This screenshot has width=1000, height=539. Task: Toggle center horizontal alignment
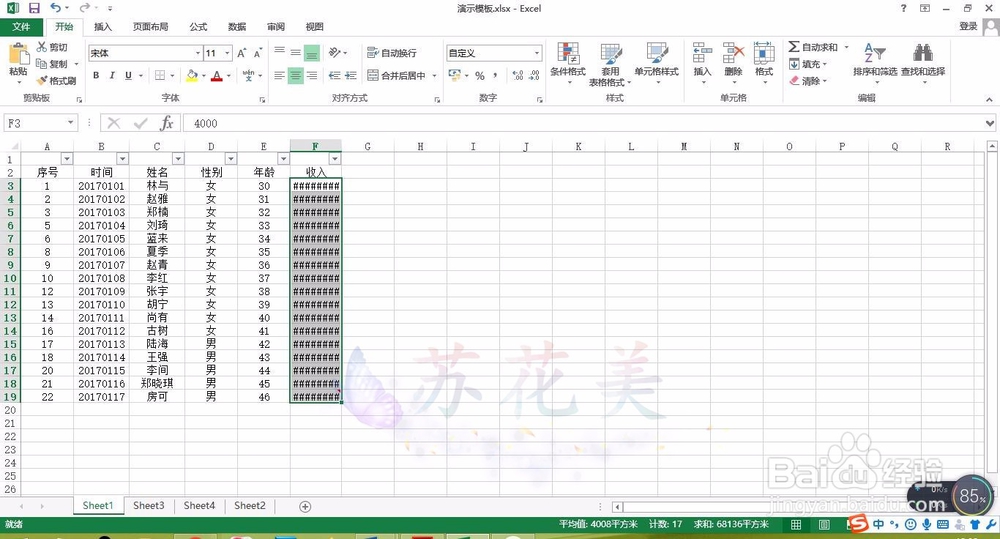point(295,75)
